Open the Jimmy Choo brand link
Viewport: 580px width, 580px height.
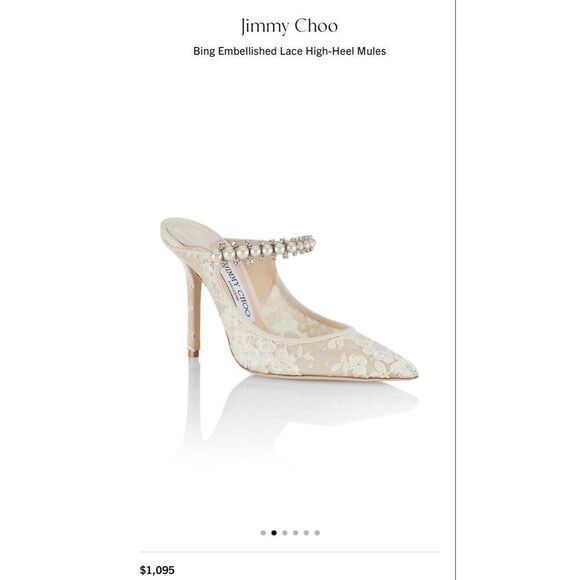[x=289, y=26]
